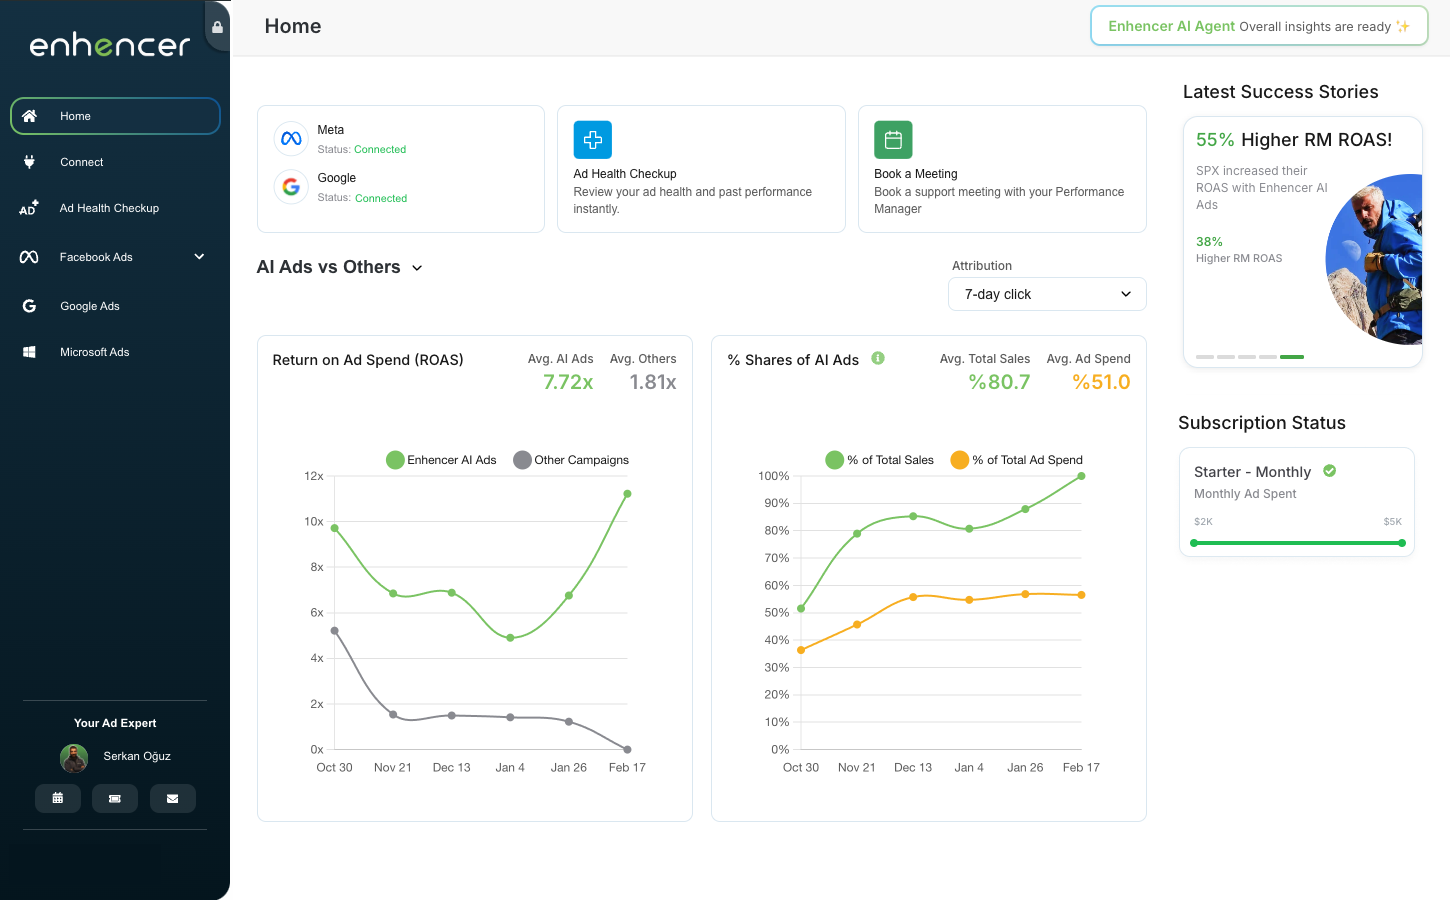The image size is (1450, 900).
Task: Click the Oct 30 gray Other Campaigns point
Action: [x=334, y=631]
